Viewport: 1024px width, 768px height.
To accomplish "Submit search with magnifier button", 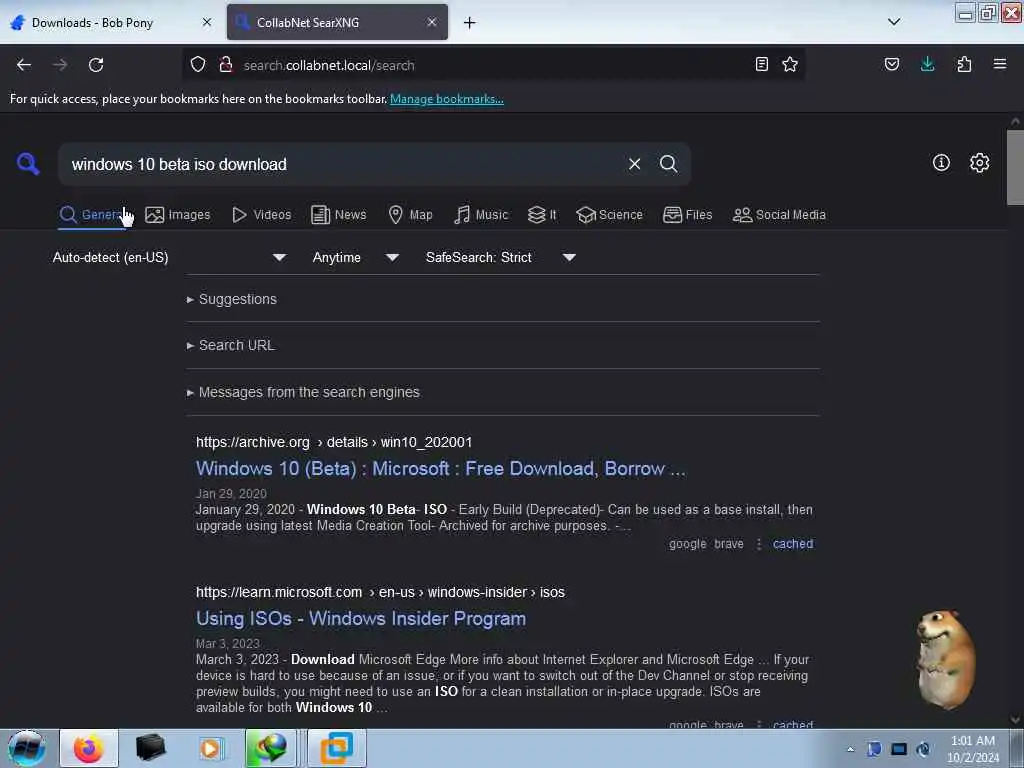I will coord(668,164).
